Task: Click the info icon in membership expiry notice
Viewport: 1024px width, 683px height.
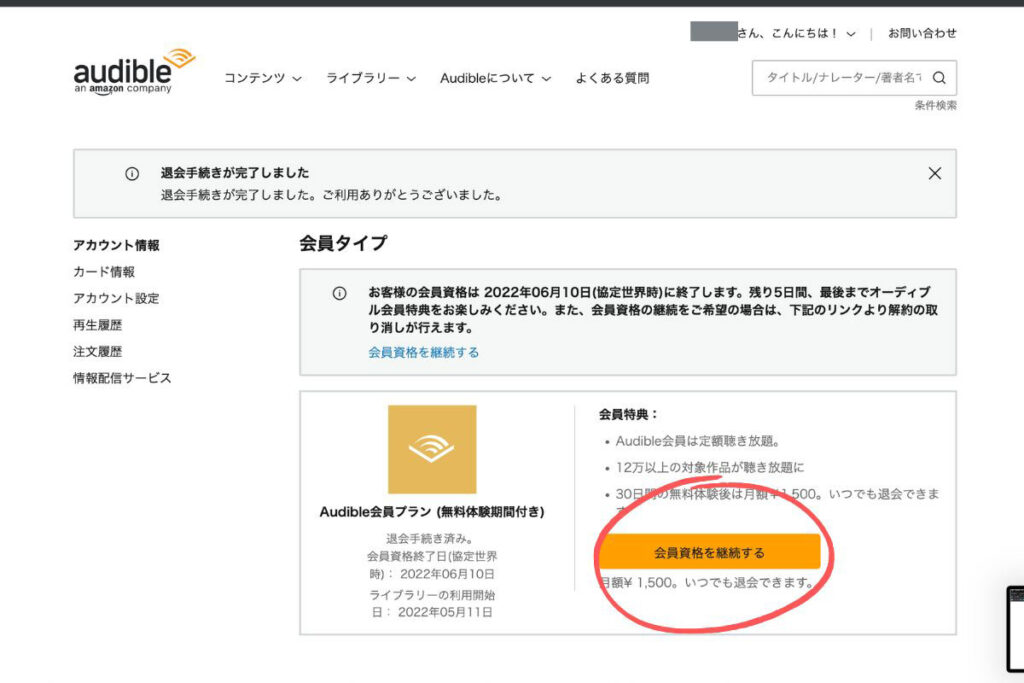Action: point(340,293)
